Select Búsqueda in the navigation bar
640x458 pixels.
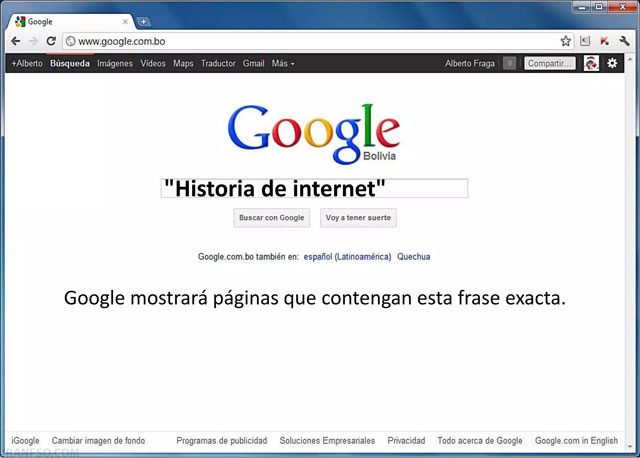pyautogui.click(x=70, y=63)
